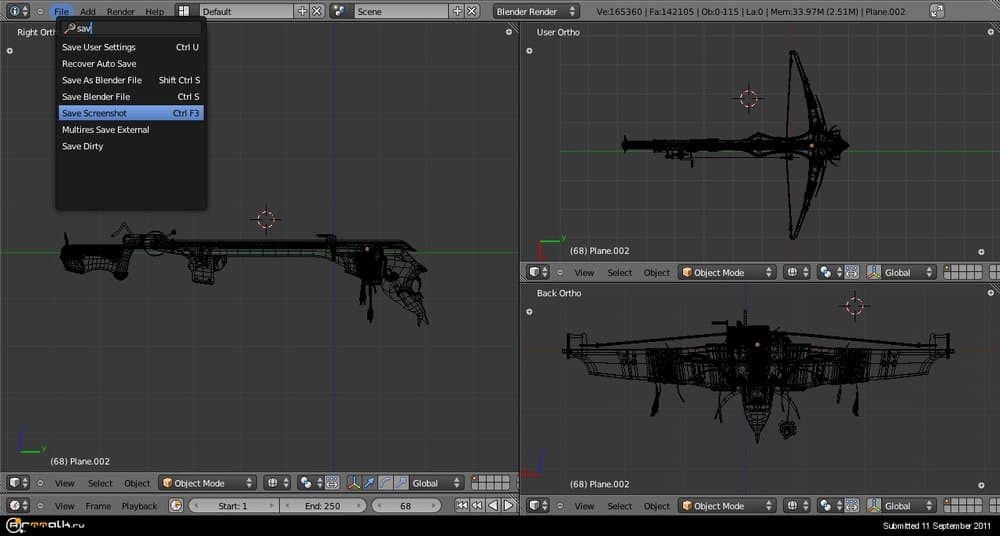Delete the scene using the X next to Scene
Screen dimensions: 1000x536
472,11
